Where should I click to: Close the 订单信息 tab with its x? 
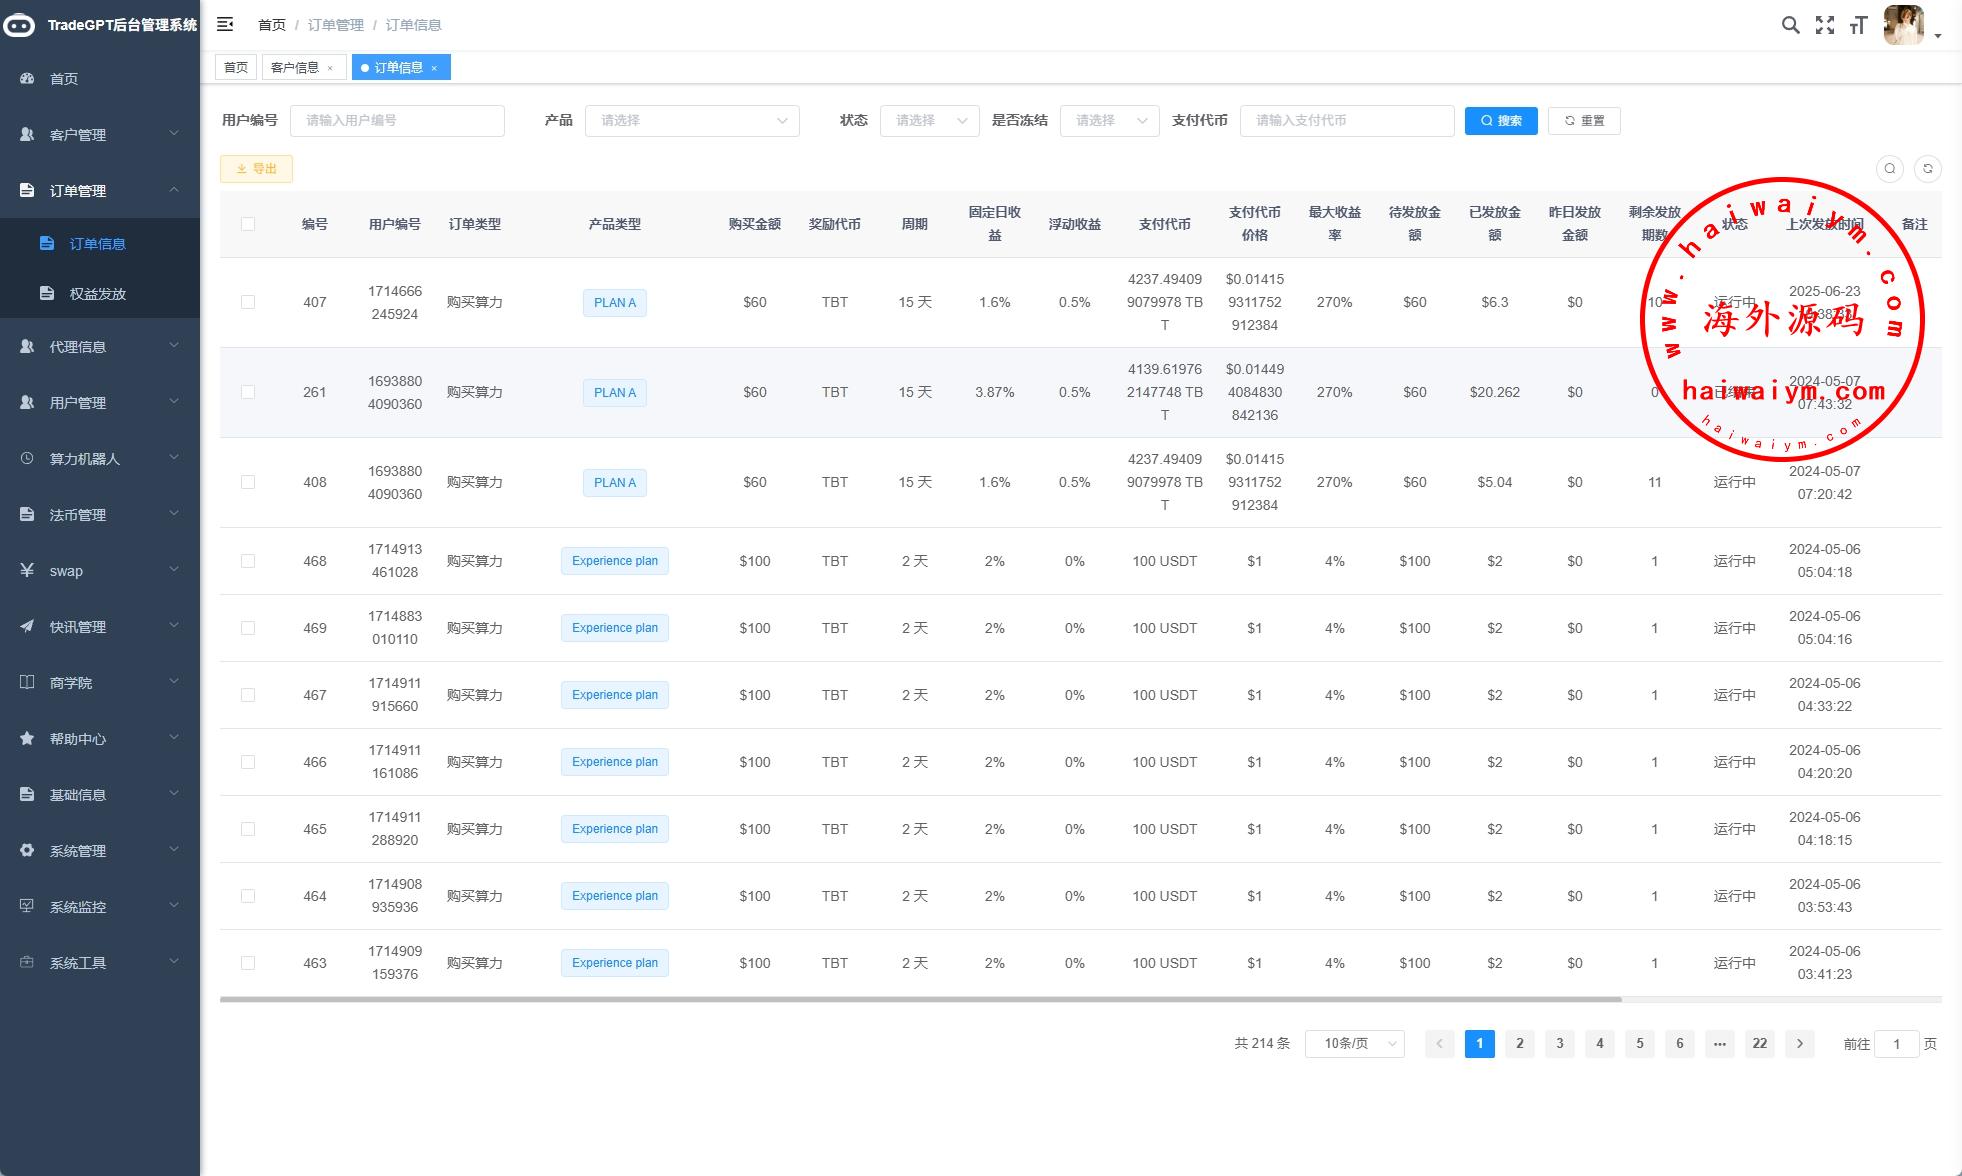tap(434, 68)
